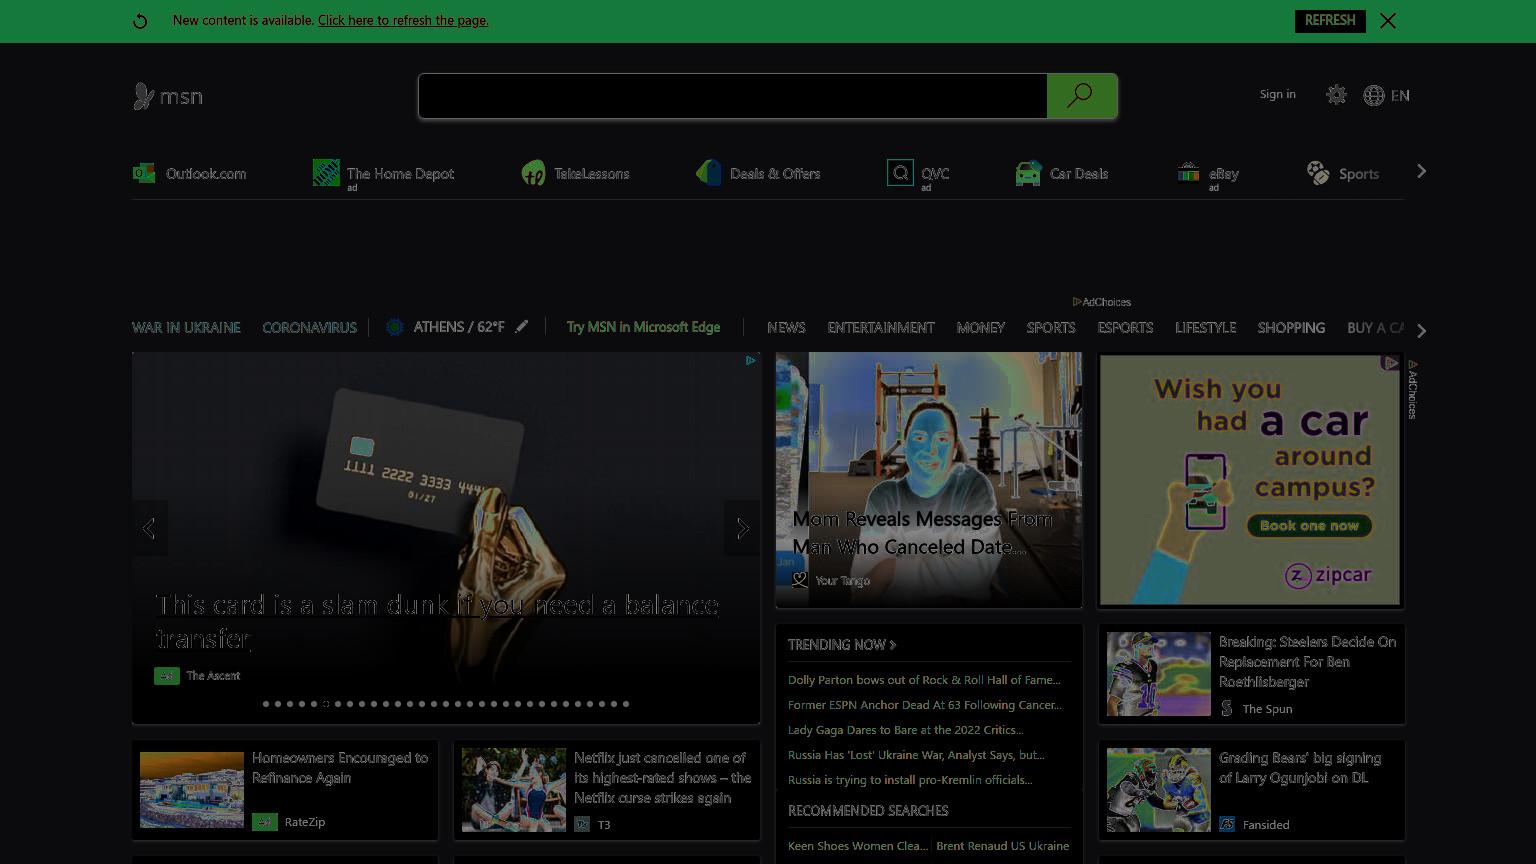Open Mom Reveals Messages story image

(x=929, y=479)
